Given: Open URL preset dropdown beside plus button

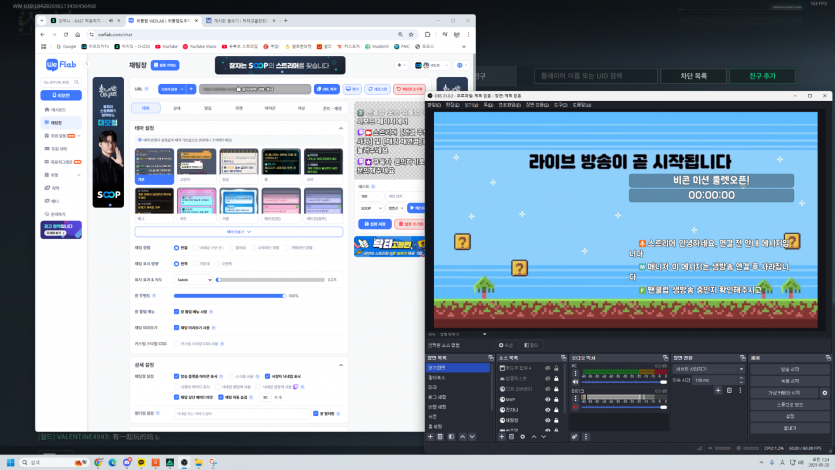Looking at the screenshot, I should pyautogui.click(x=171, y=89).
